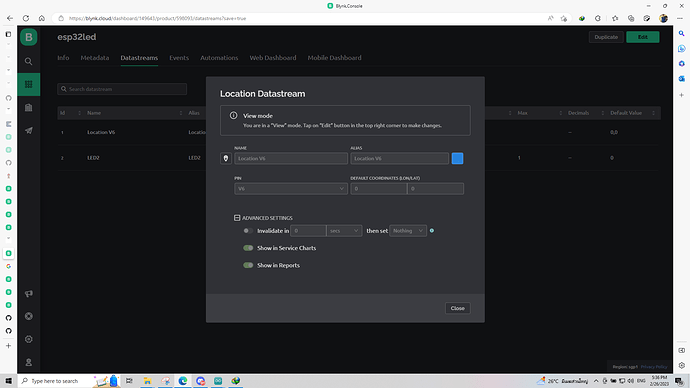Click the location pin icon beside Name field
The height and width of the screenshot is (388, 690).
(226, 158)
